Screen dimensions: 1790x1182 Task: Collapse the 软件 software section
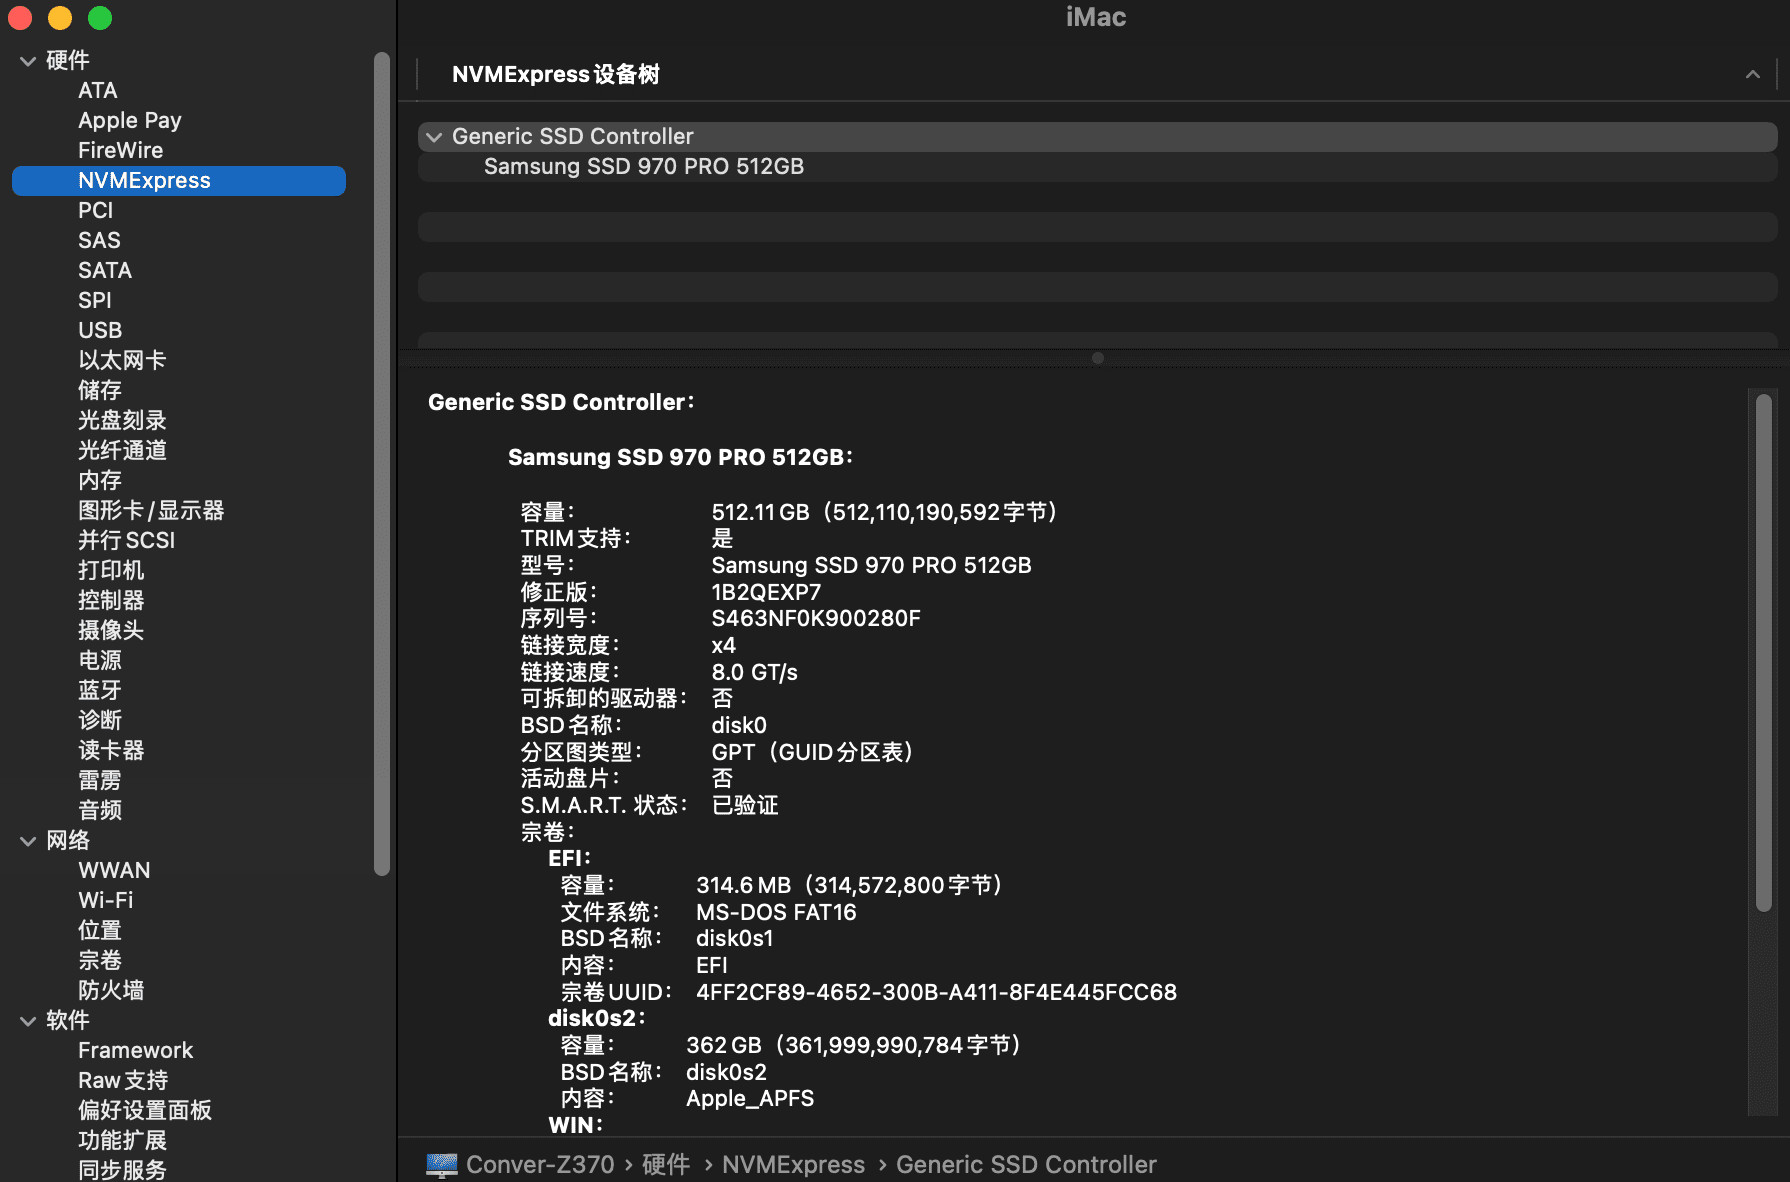(28, 1021)
